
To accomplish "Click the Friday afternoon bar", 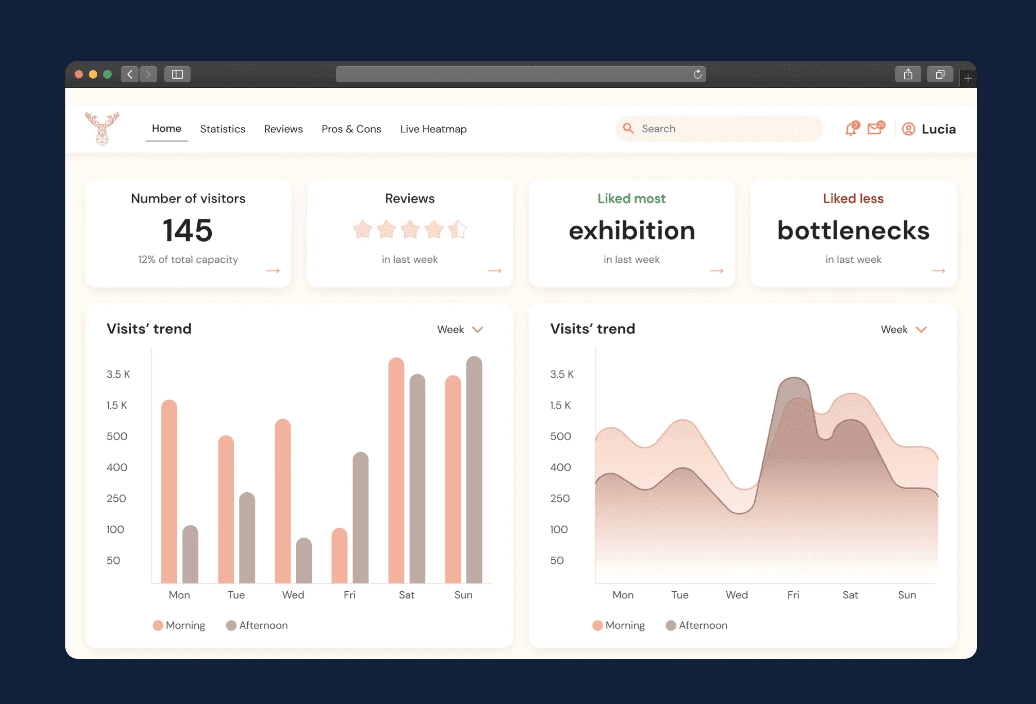I will tap(361, 518).
